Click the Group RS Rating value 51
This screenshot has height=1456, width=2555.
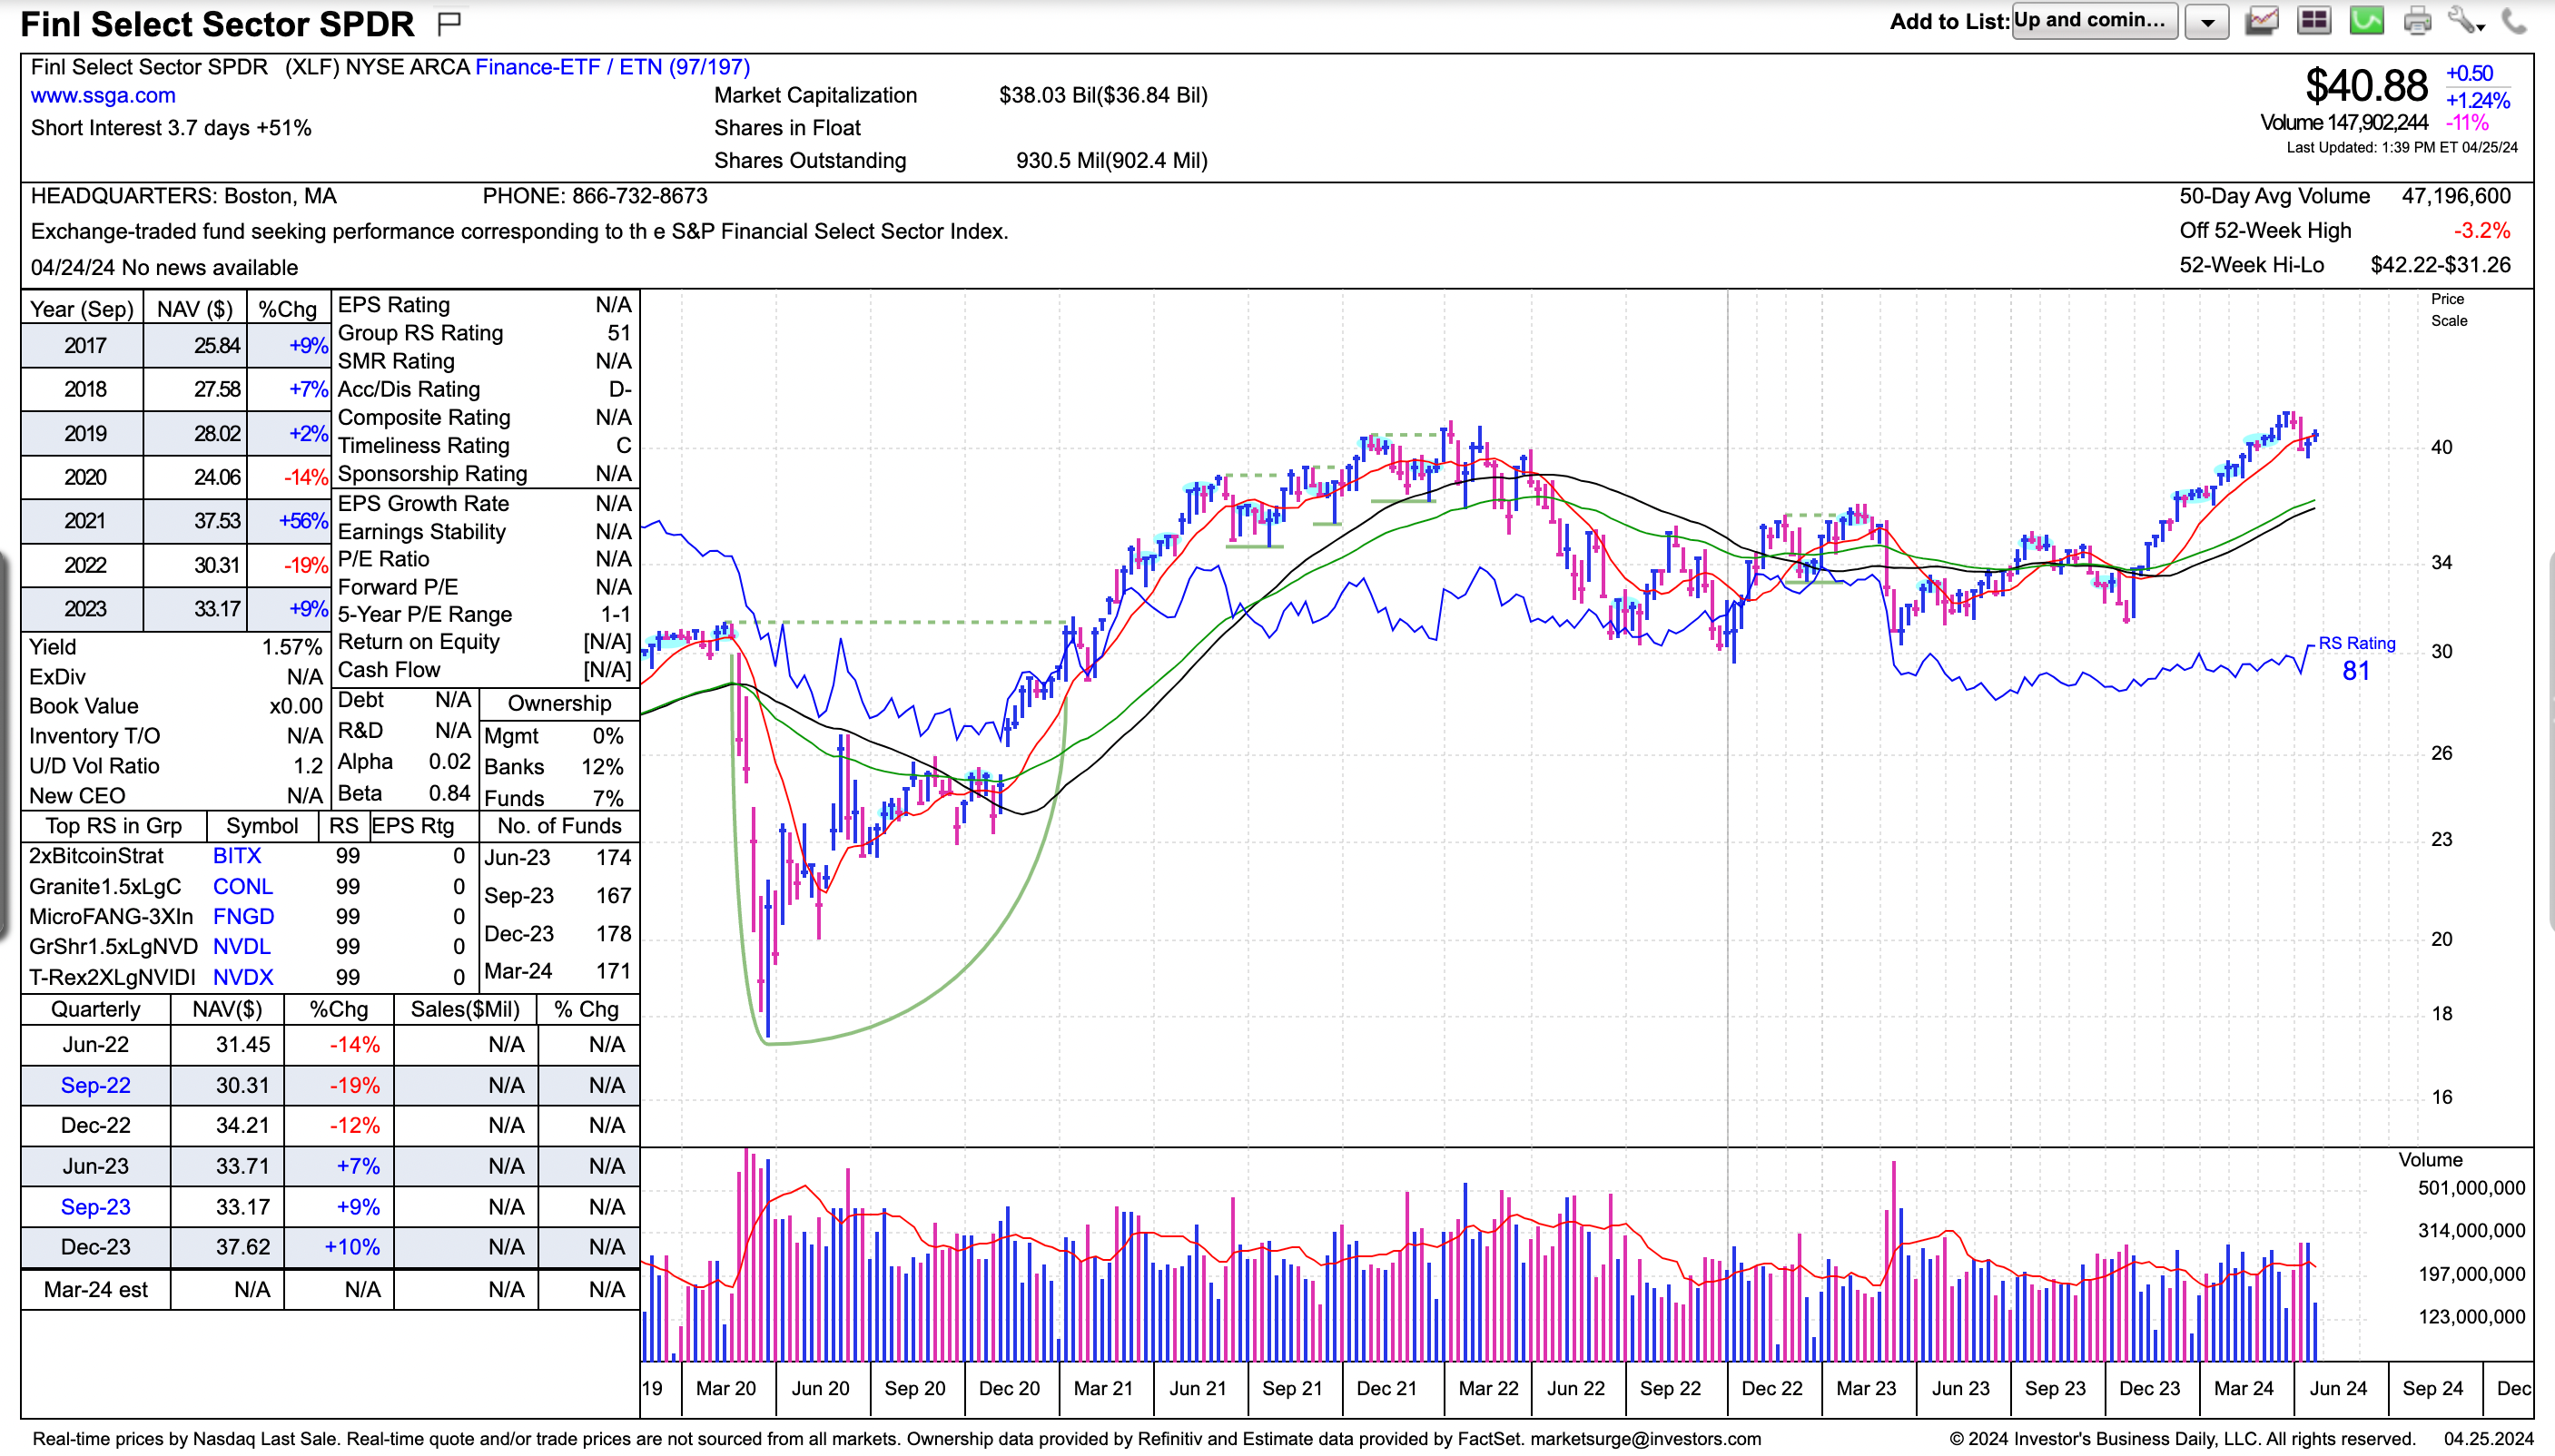(619, 333)
